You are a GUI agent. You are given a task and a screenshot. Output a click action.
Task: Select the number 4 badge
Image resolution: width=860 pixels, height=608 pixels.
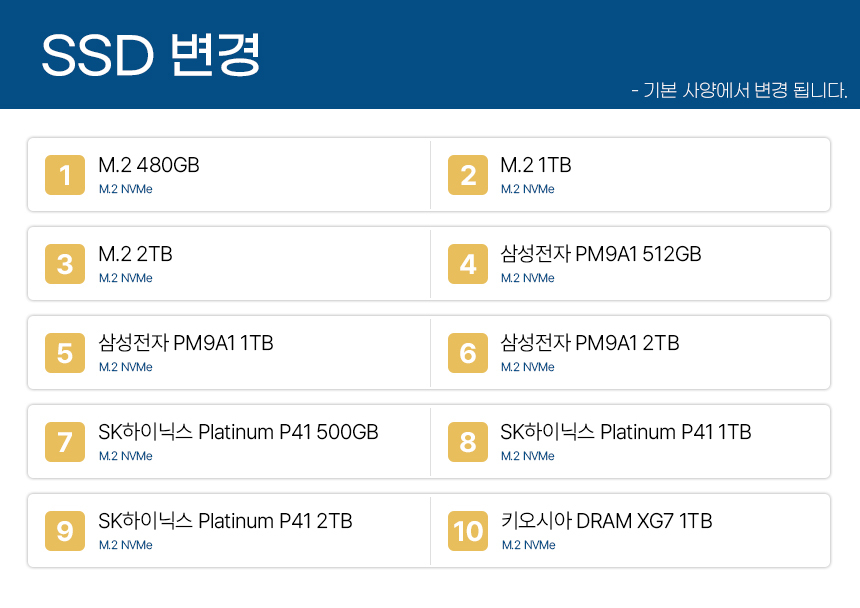pos(468,264)
